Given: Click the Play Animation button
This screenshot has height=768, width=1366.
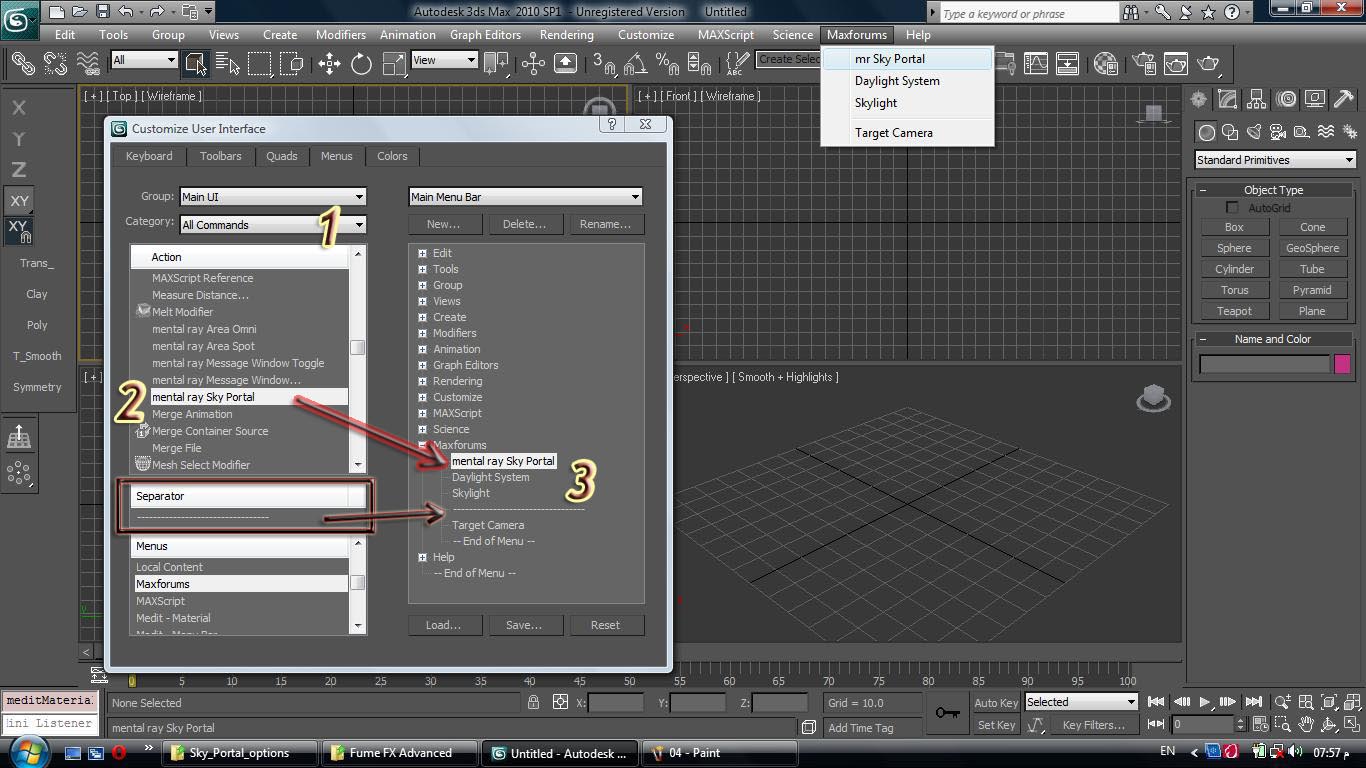Looking at the screenshot, I should [x=1205, y=702].
